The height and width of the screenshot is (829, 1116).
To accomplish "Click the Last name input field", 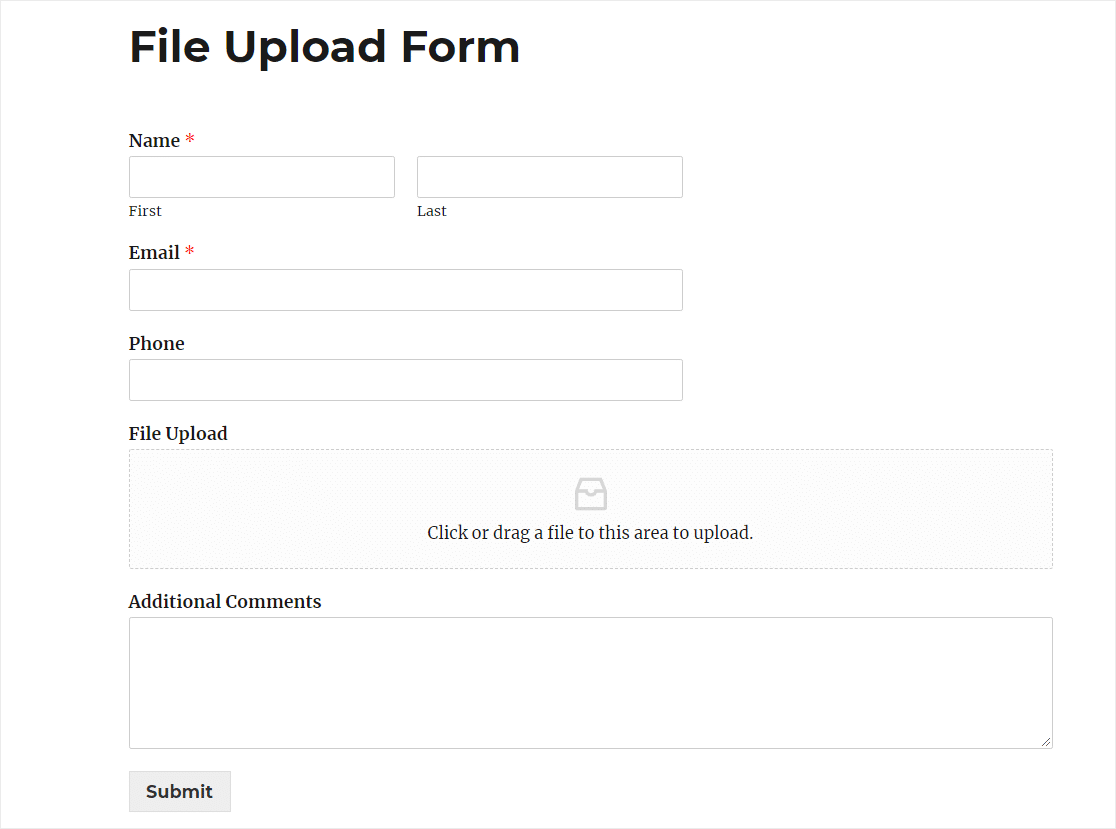I will click(x=549, y=177).
